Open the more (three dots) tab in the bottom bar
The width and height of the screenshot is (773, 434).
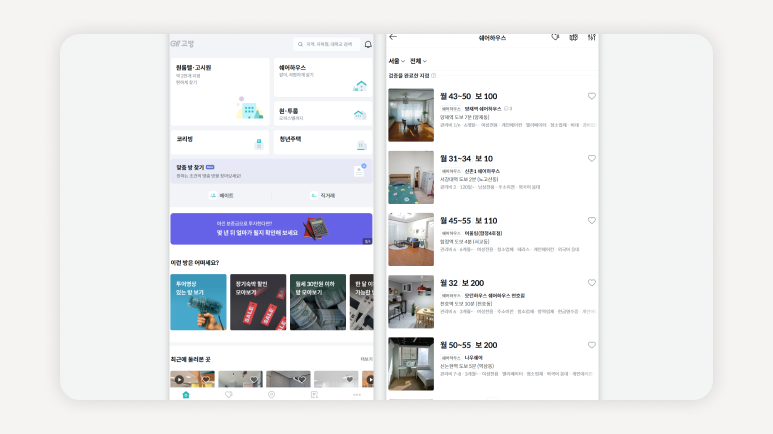(357, 395)
